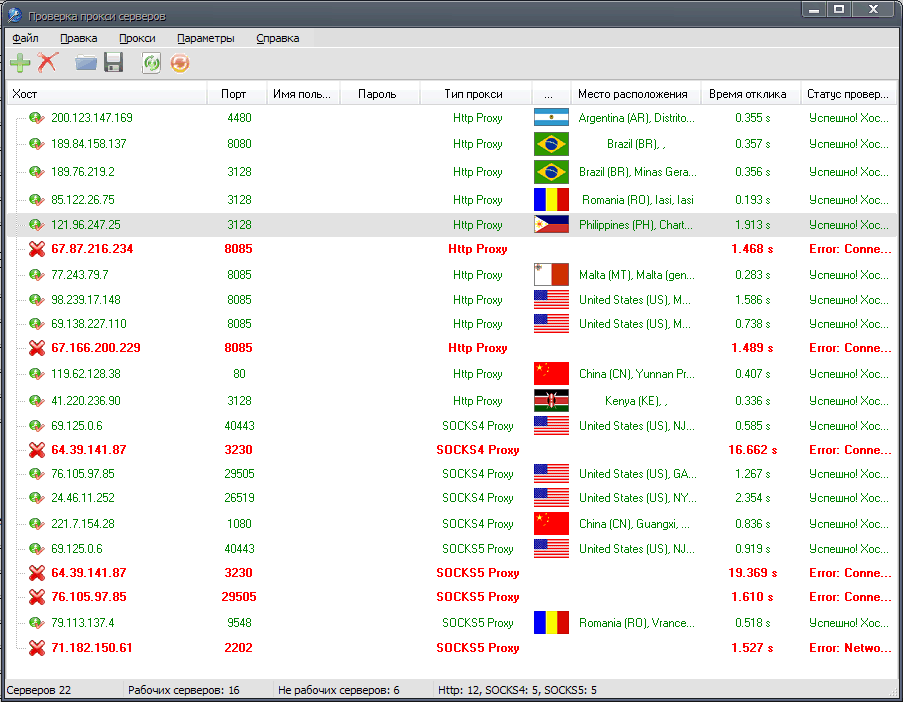Click red error icon beside 67.87.216.234
This screenshot has height=702, width=903.
(37, 249)
